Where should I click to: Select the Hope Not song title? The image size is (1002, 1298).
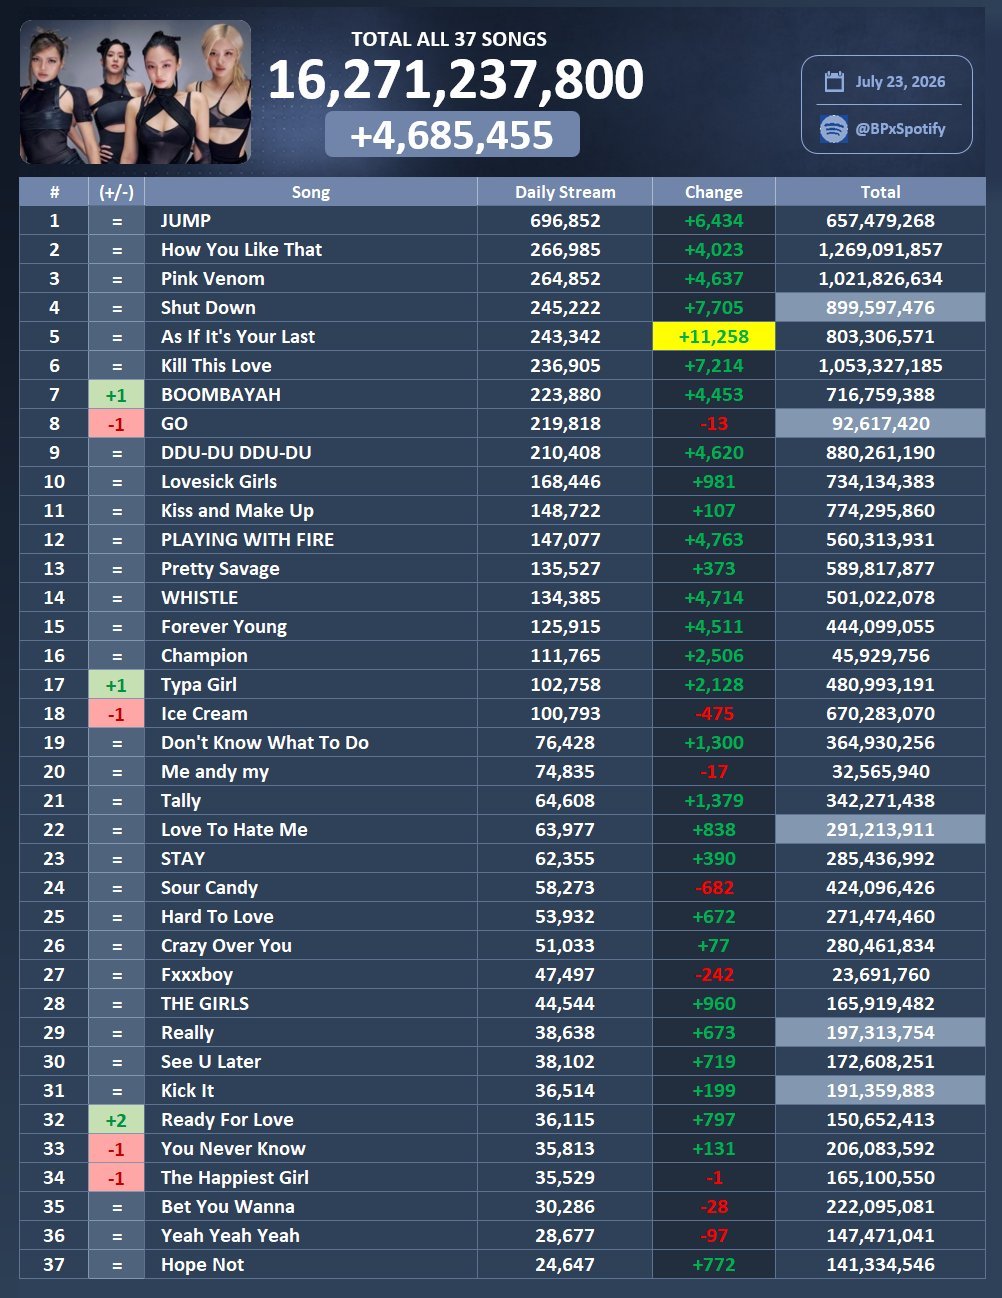(202, 1265)
